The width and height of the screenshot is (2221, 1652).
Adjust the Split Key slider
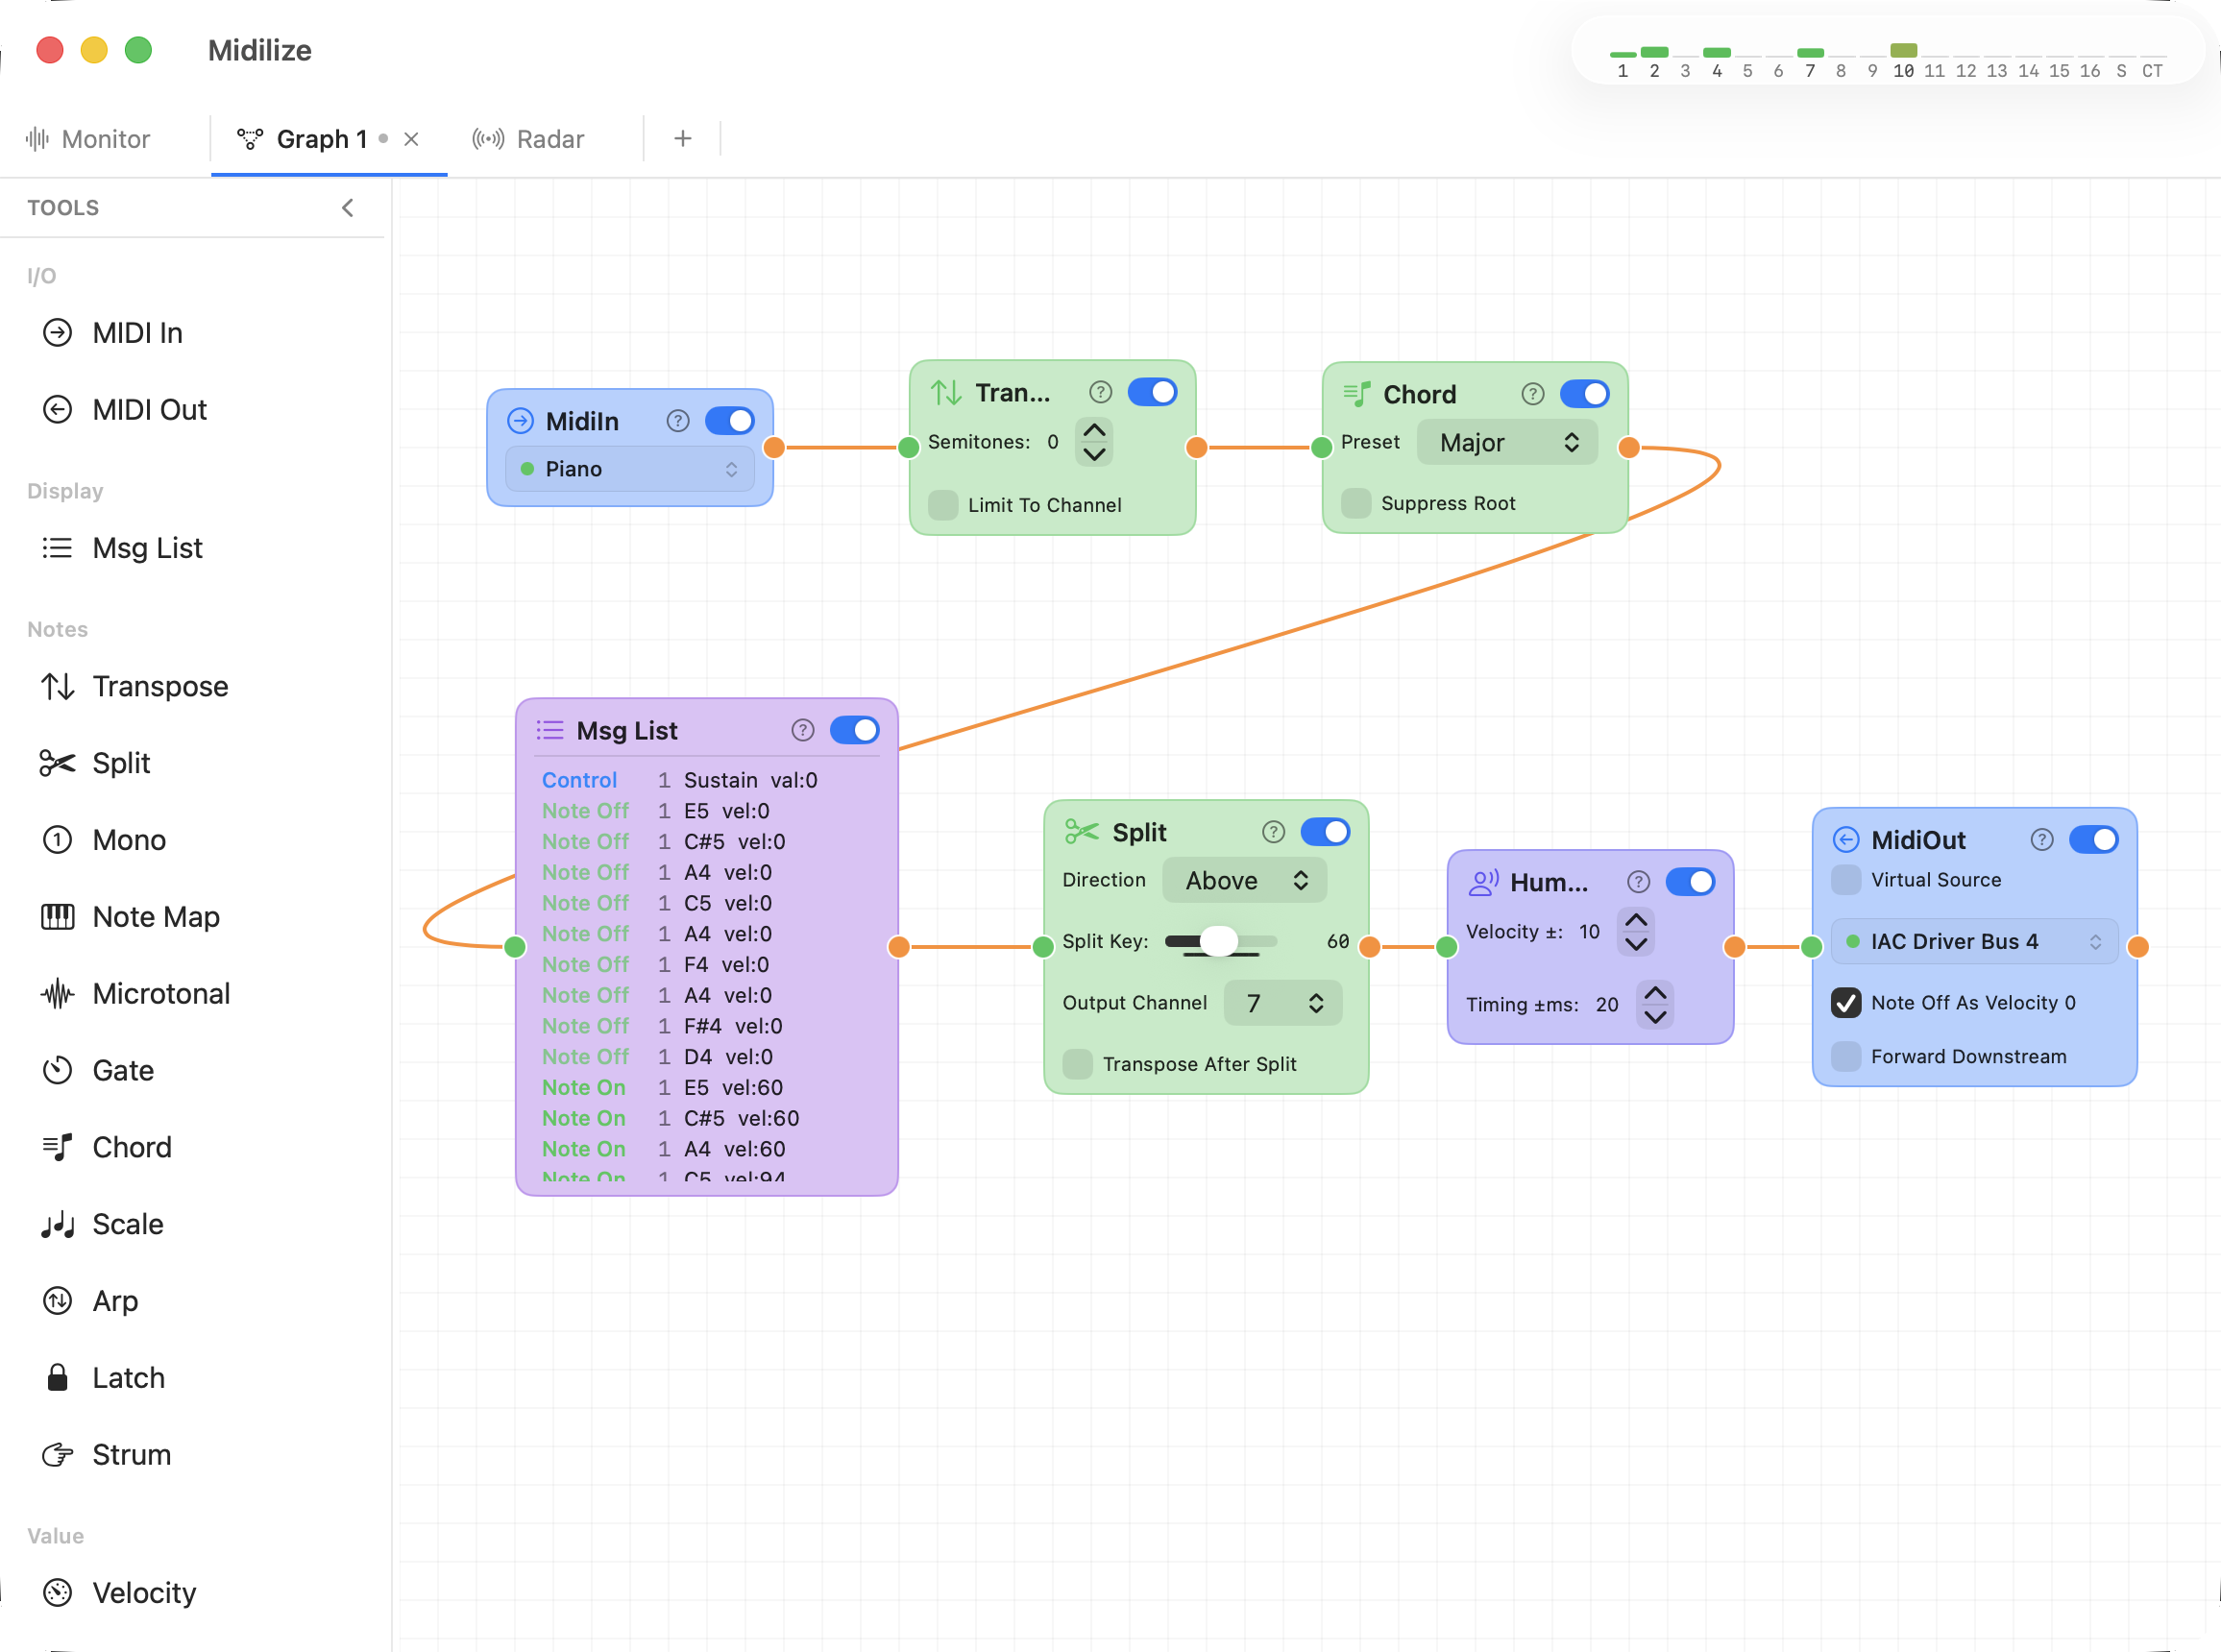click(x=1219, y=941)
